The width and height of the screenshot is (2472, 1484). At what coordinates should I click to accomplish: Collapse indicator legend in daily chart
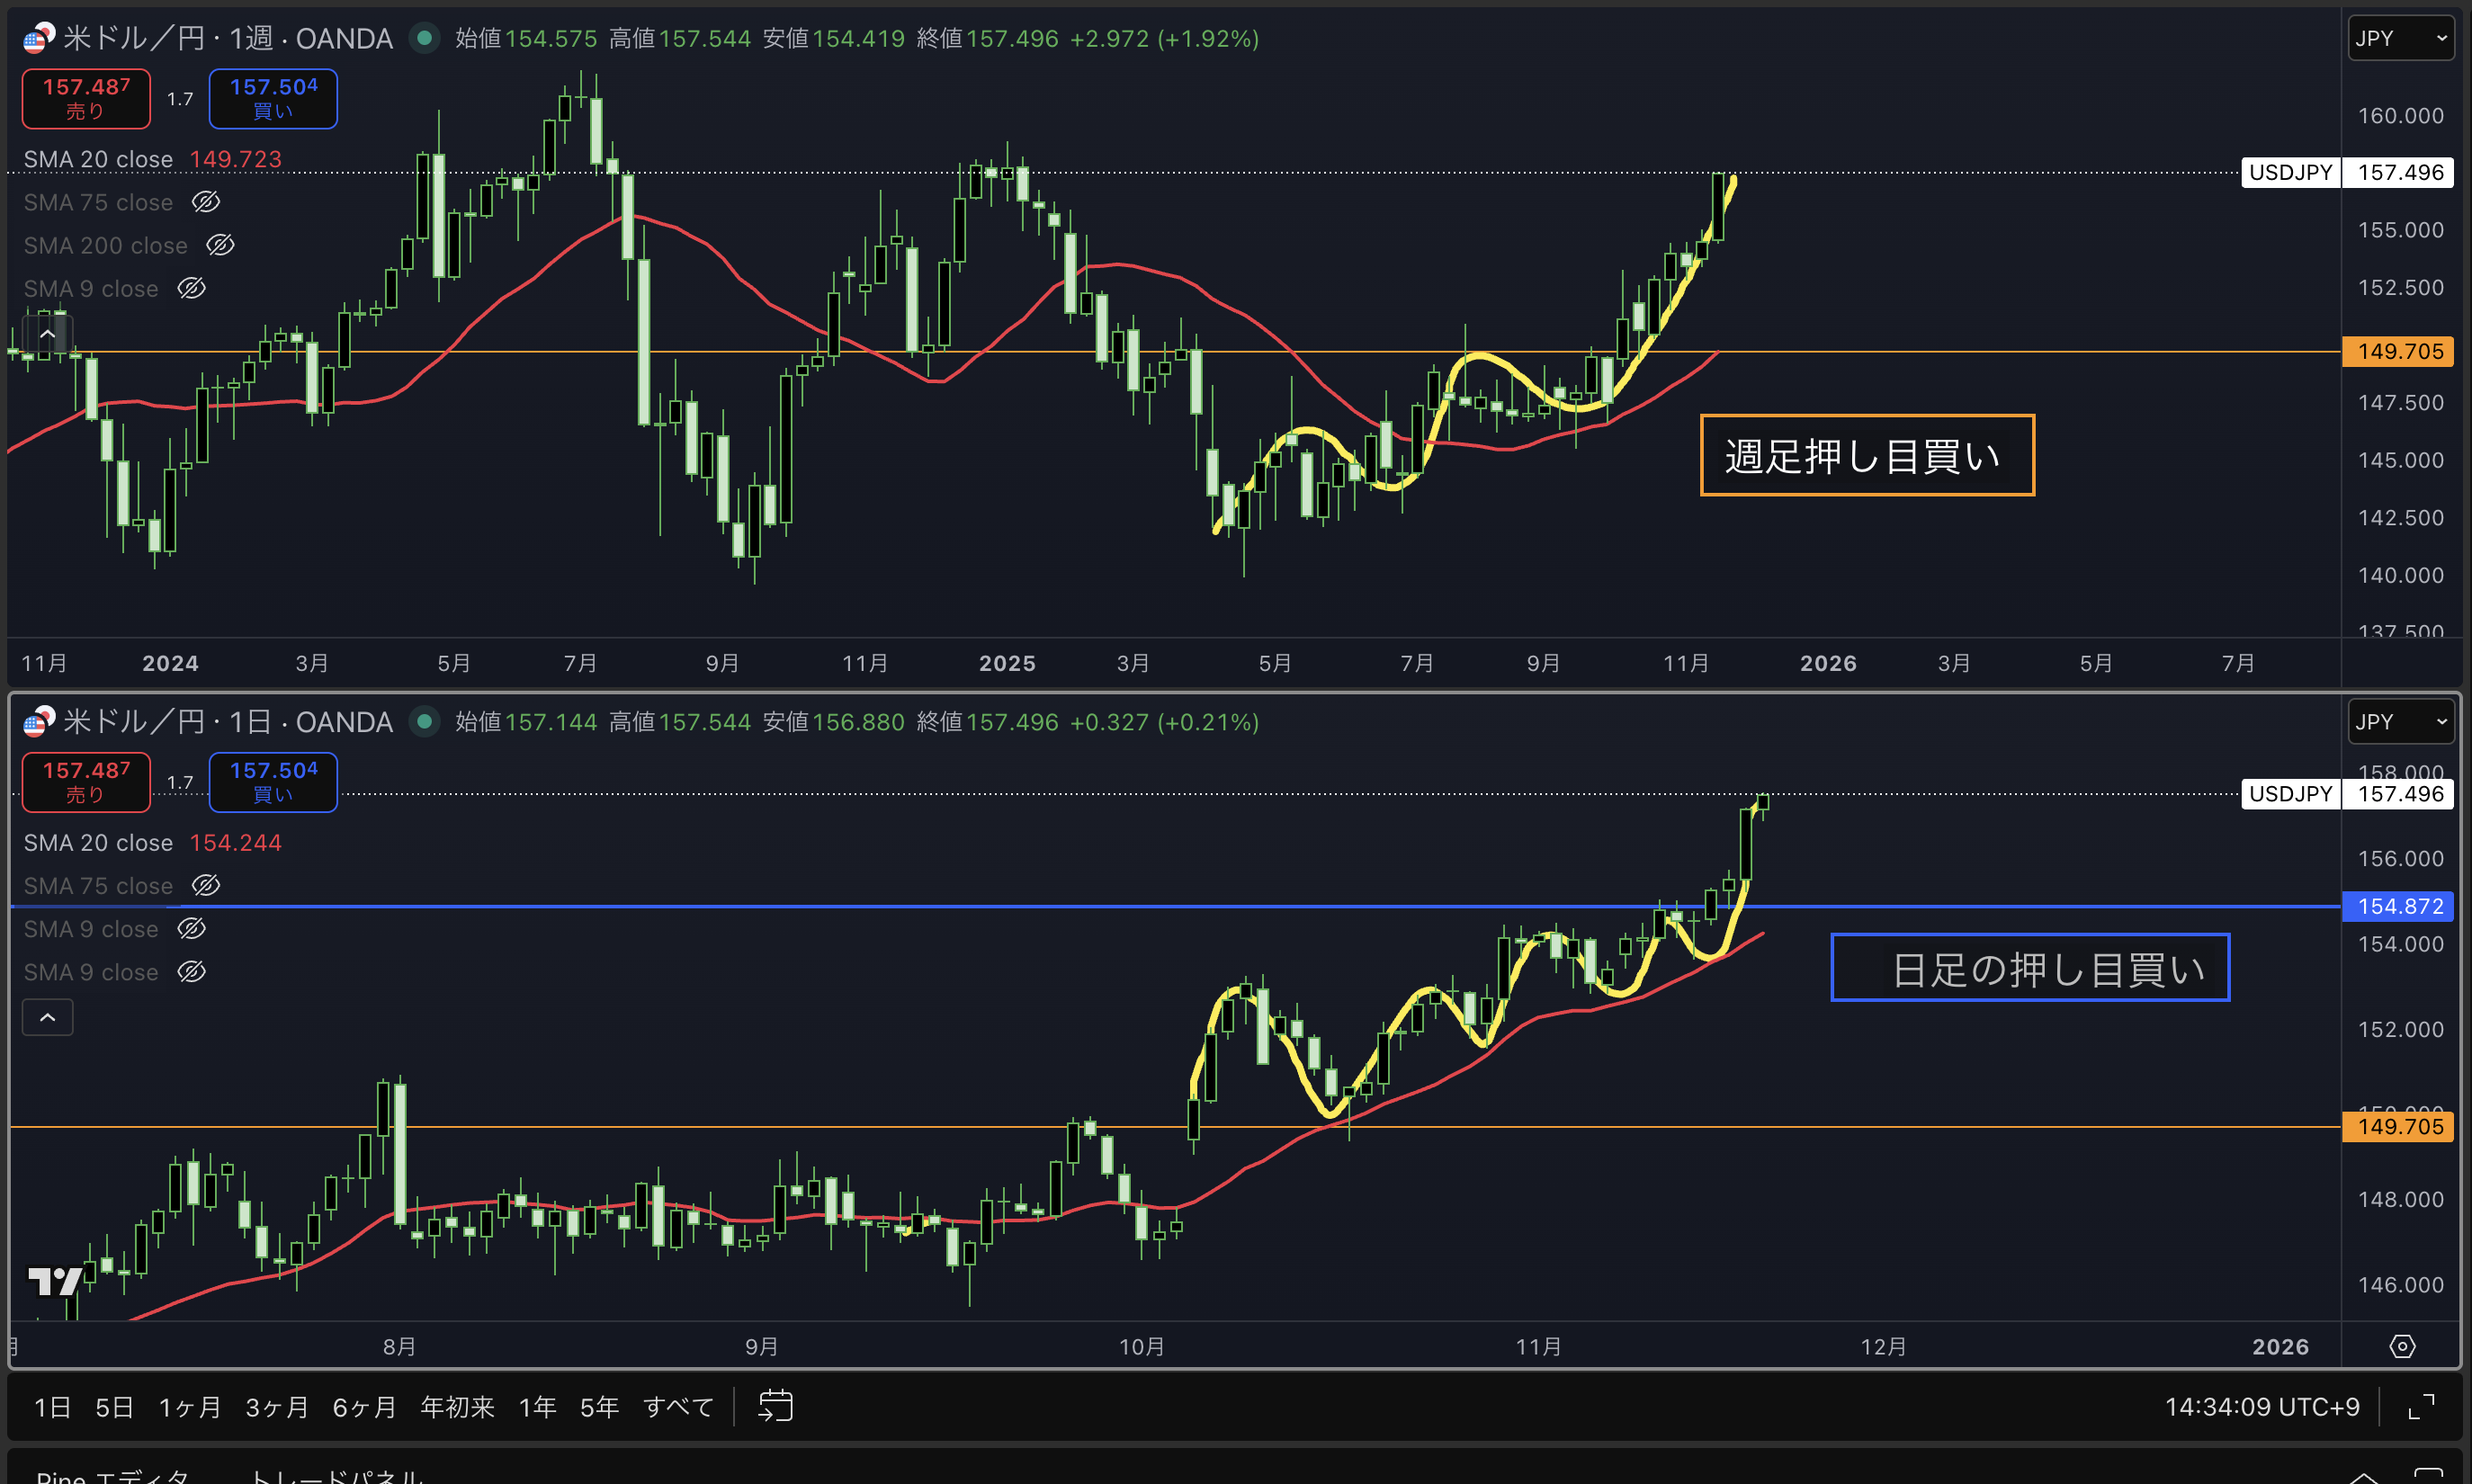[48, 1017]
